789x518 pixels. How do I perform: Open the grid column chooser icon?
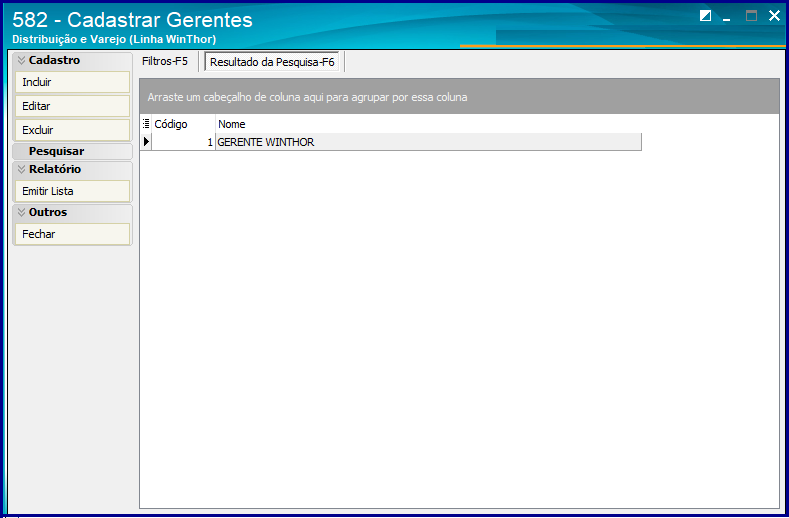pyautogui.click(x=146, y=124)
